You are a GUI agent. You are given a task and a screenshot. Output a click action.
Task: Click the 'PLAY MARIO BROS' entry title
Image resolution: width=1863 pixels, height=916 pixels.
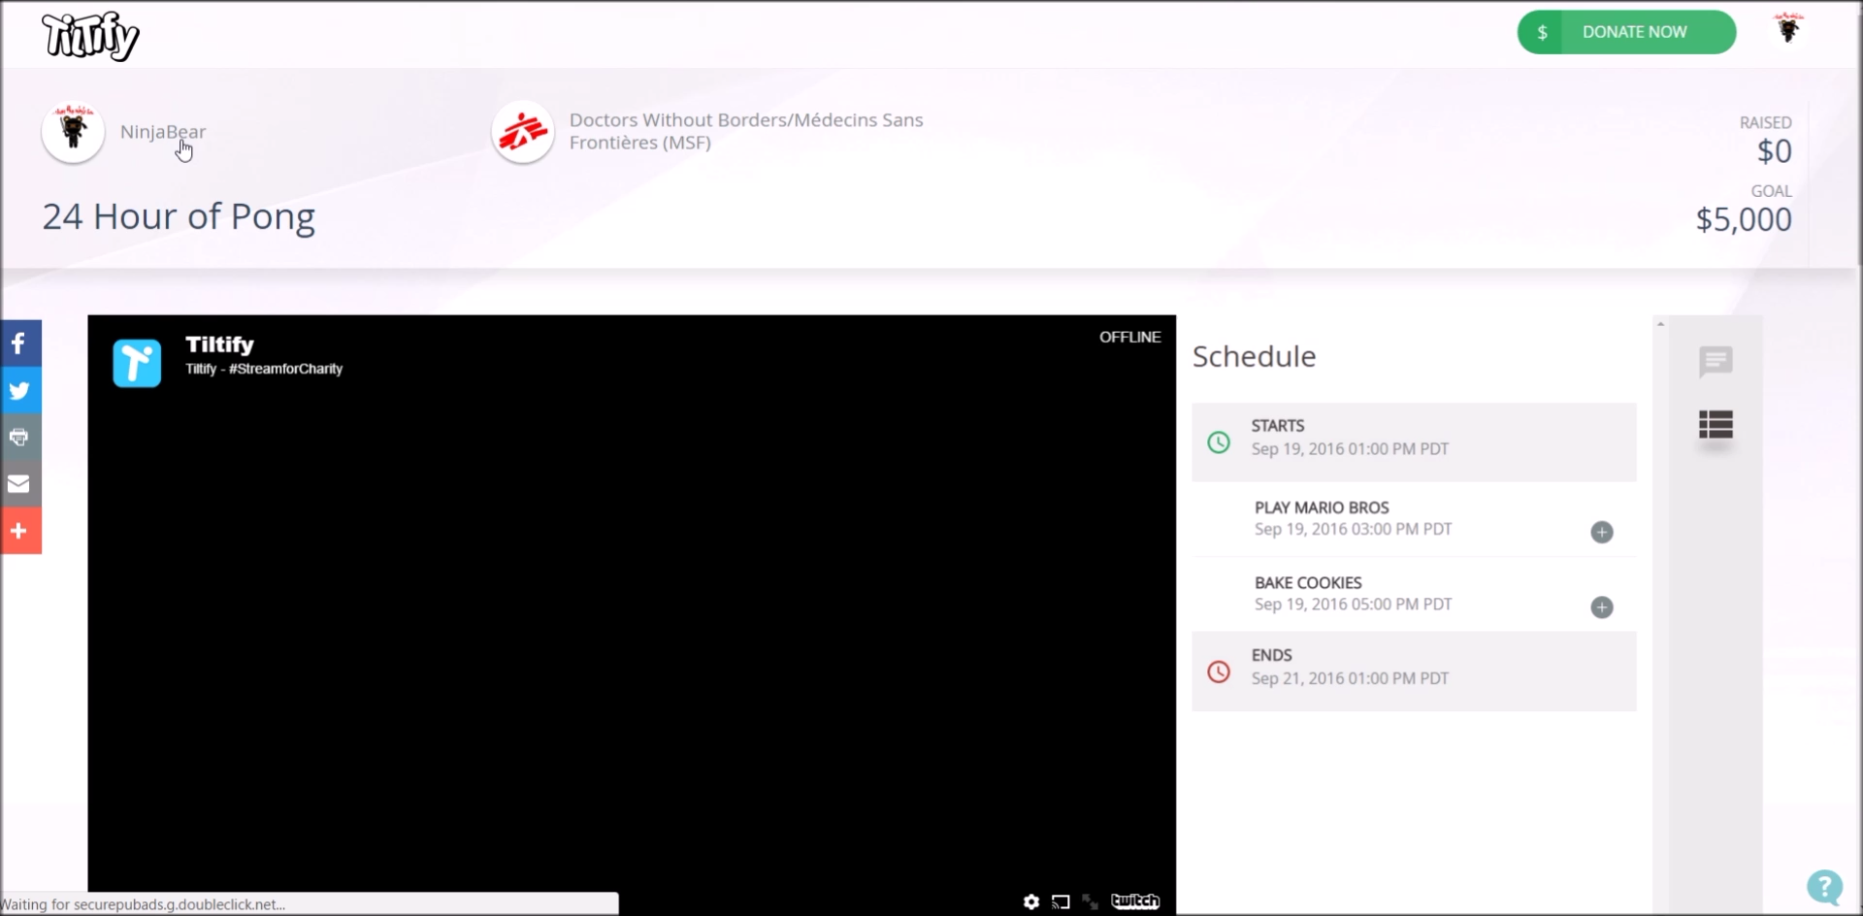click(x=1322, y=508)
